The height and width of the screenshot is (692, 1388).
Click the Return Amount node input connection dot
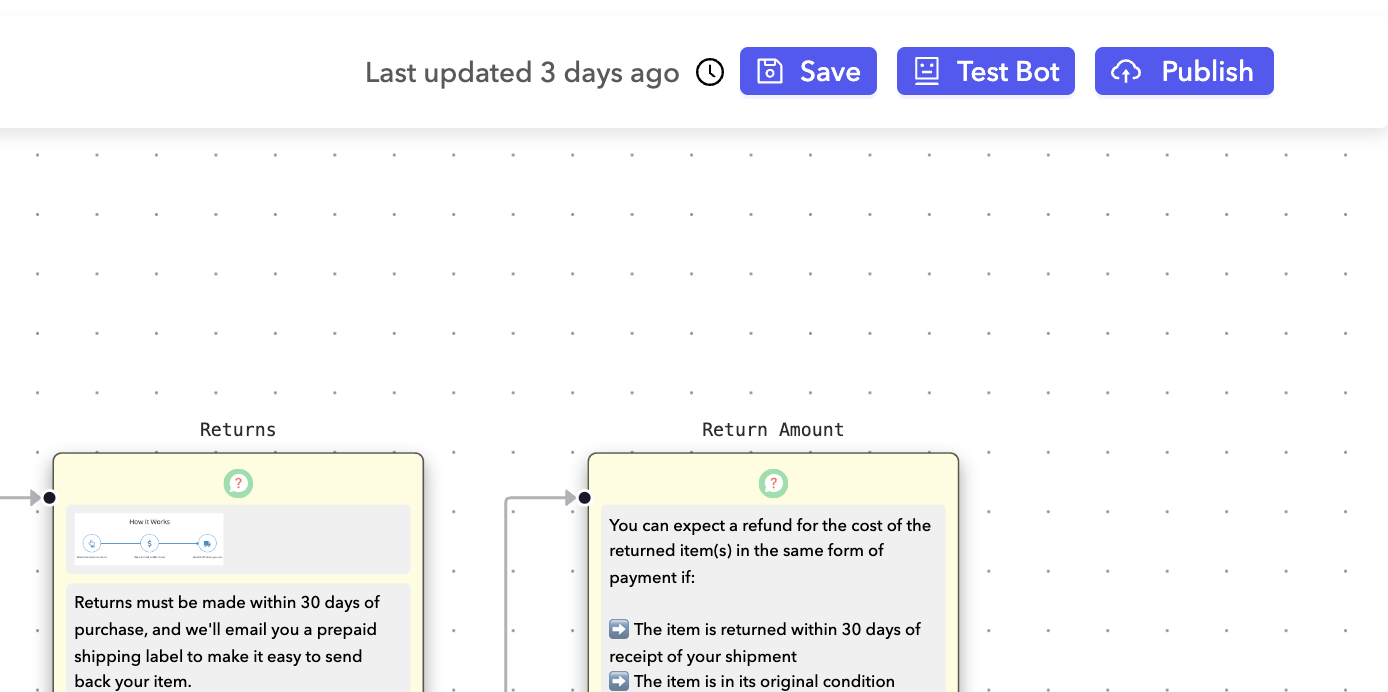585,498
